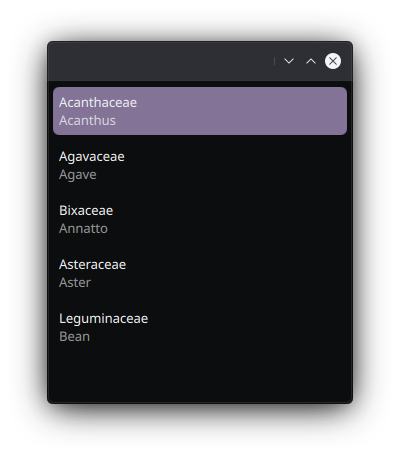This screenshot has width=400, height=457.
Task: Jump to next search match with down chevron
Action: tap(289, 61)
